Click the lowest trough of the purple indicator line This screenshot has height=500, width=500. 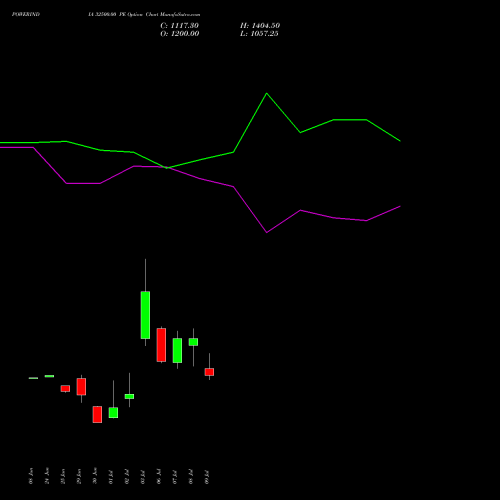pyautogui.click(x=267, y=232)
